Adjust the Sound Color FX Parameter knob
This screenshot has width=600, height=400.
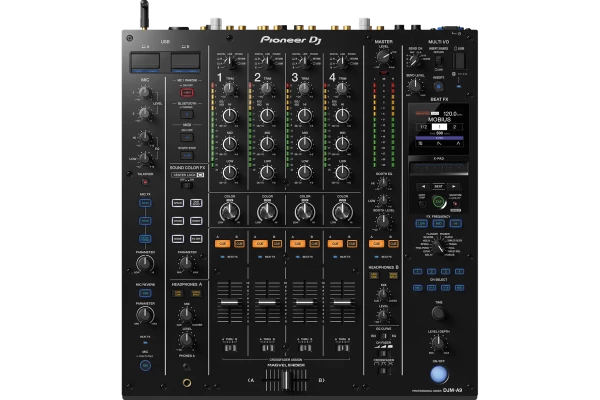186,263
